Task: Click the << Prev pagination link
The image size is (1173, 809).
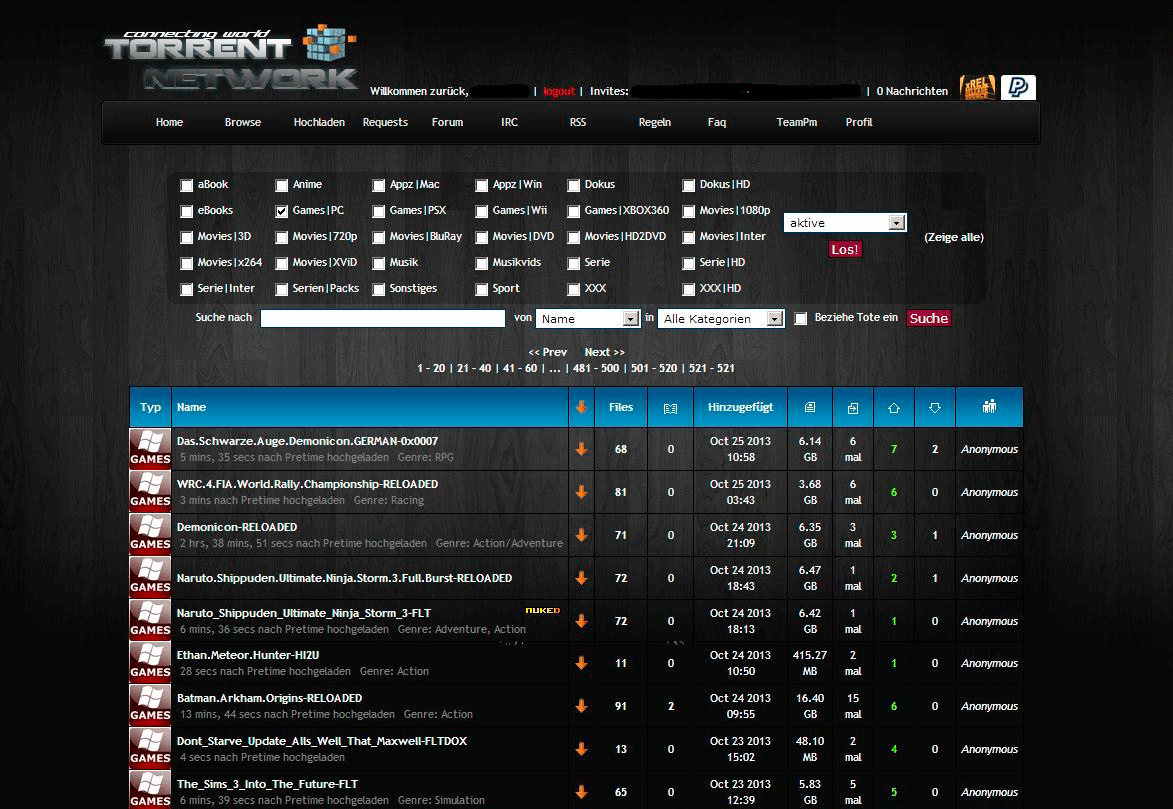Action: coord(548,352)
